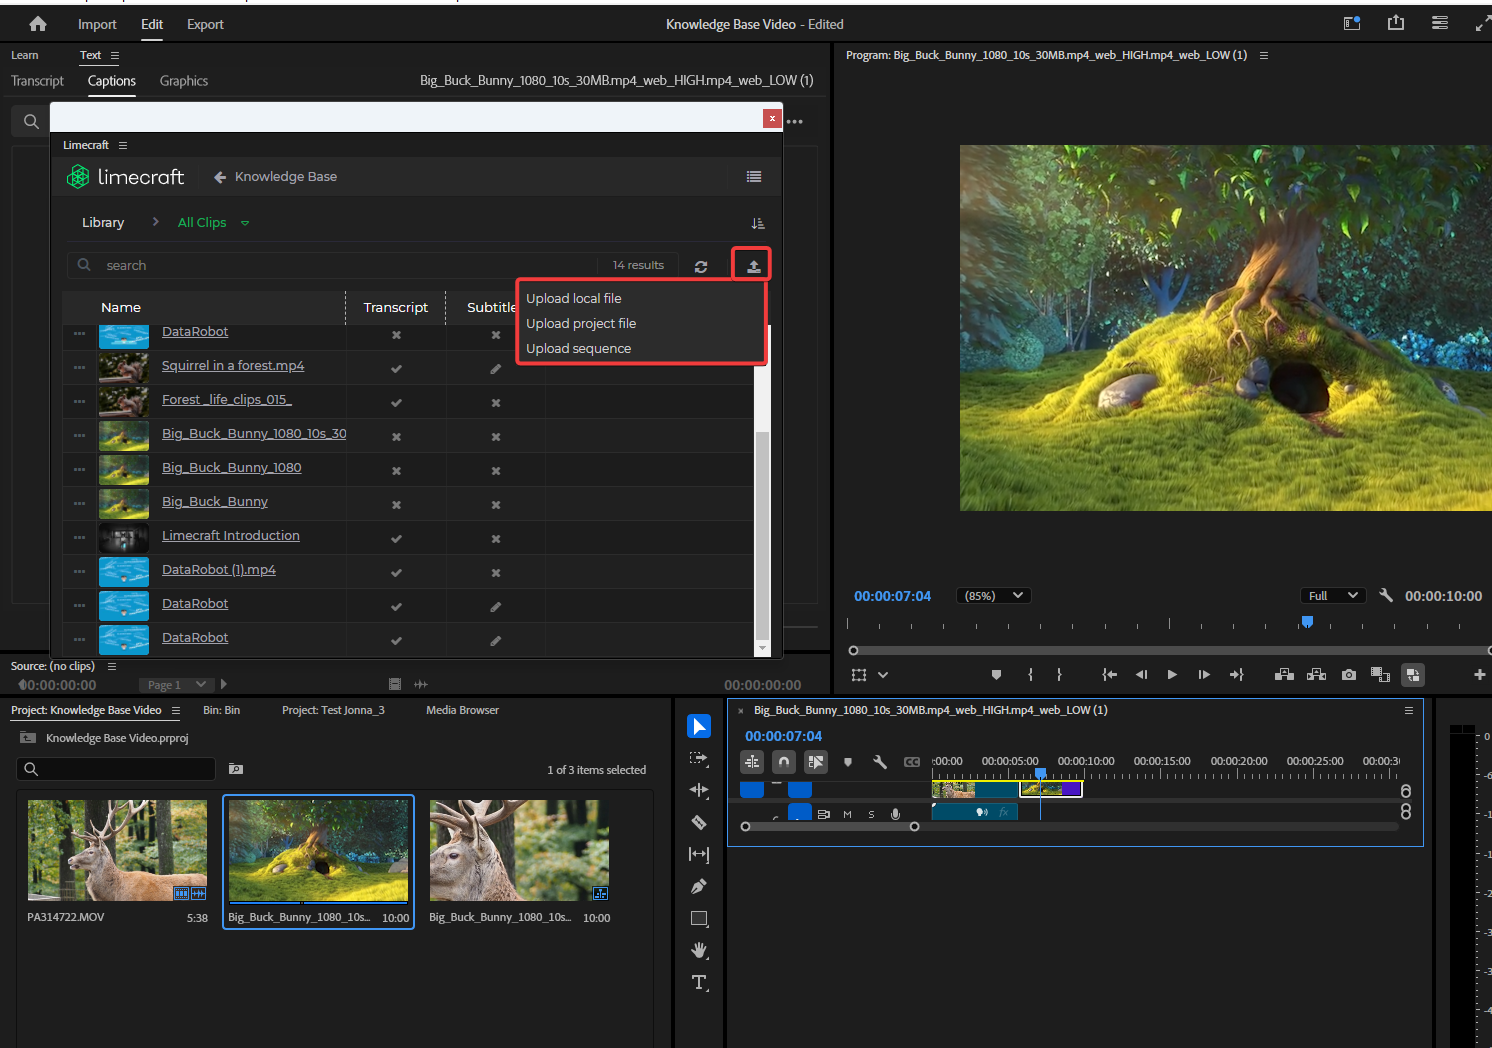Open the Media Browser tab
This screenshot has height=1048, width=1492.
(x=462, y=710)
